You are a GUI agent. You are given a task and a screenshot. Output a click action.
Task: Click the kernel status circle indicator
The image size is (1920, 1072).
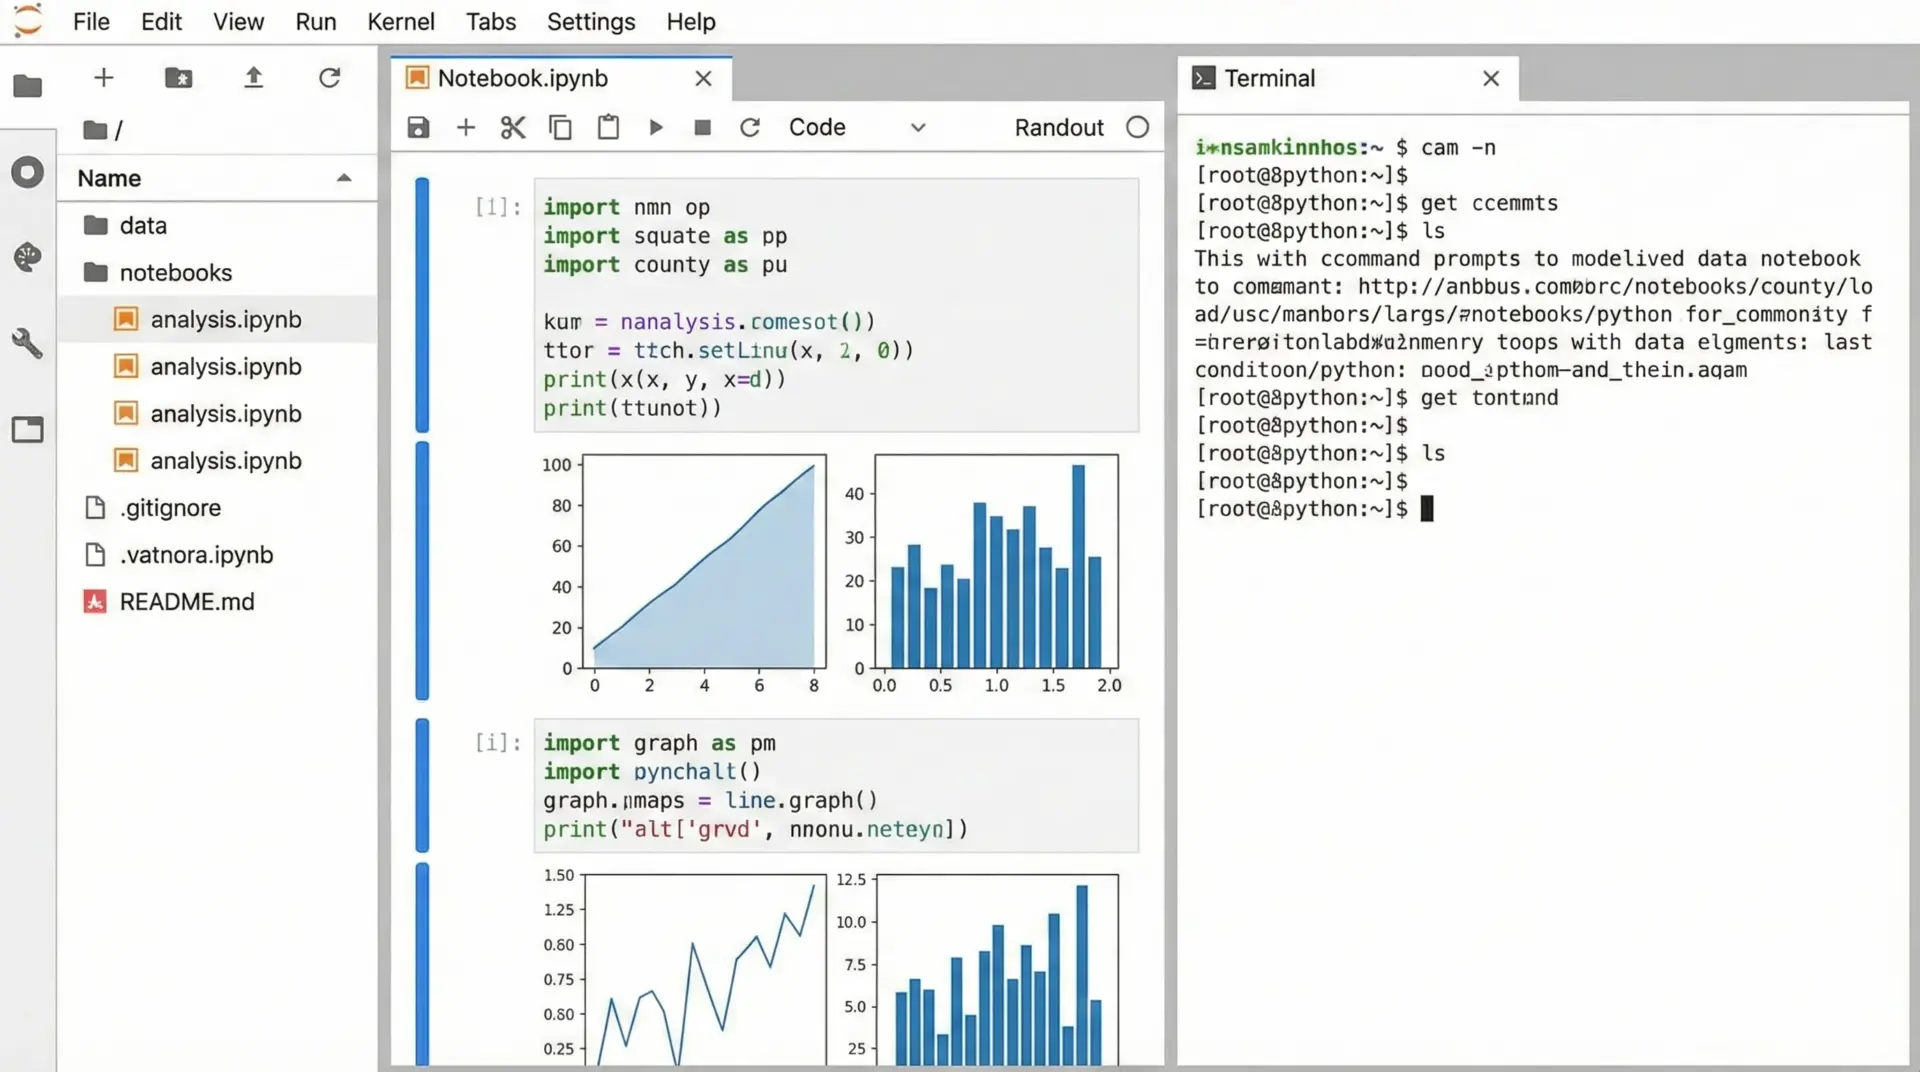click(x=1137, y=128)
